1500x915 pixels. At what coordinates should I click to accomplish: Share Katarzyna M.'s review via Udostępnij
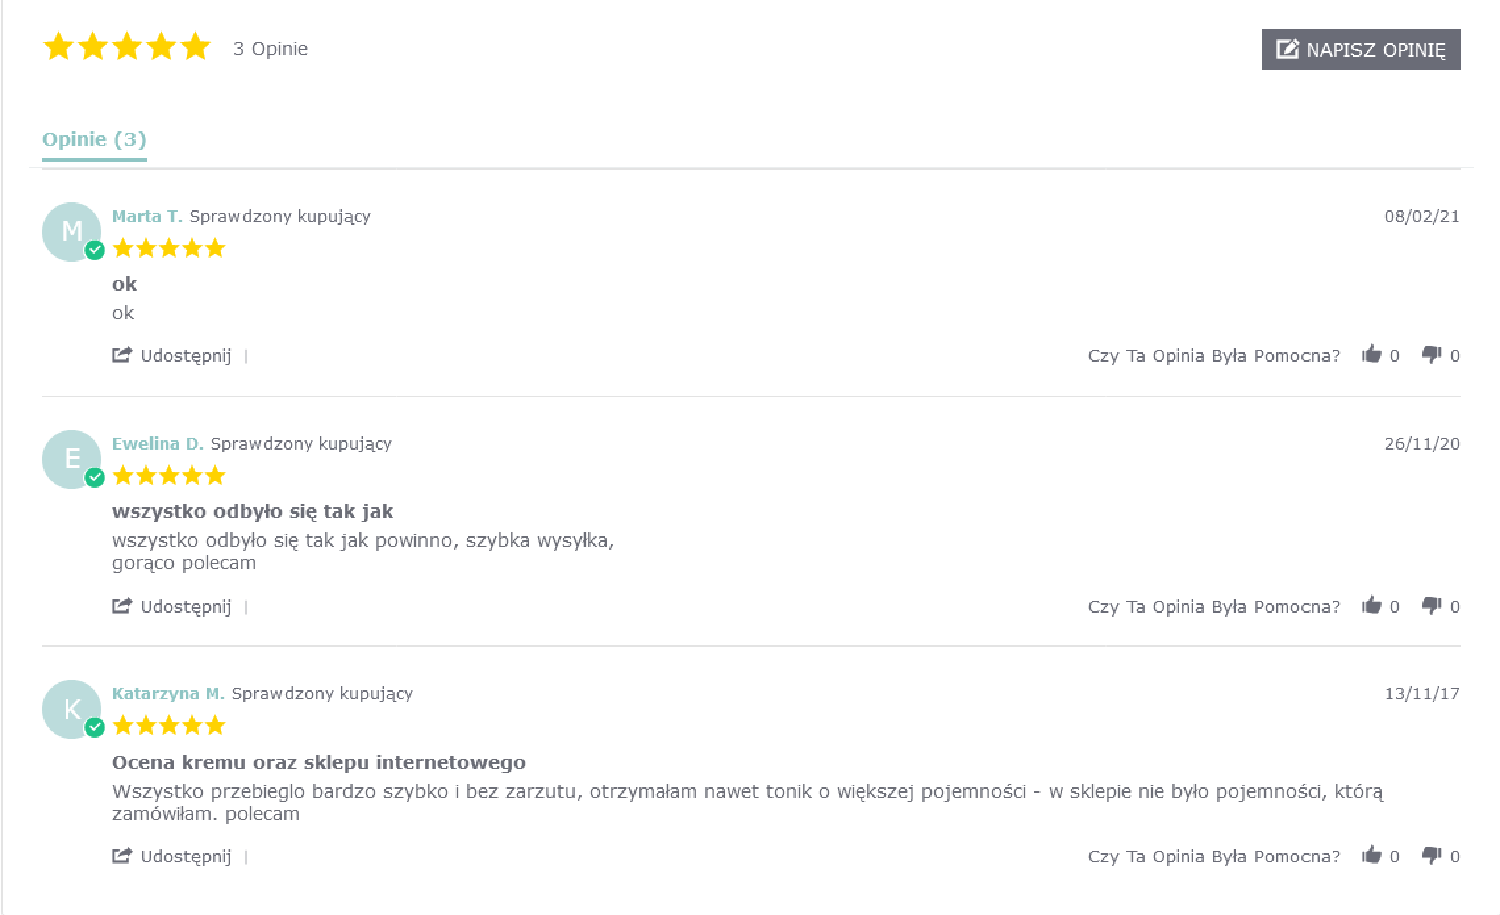click(x=172, y=856)
